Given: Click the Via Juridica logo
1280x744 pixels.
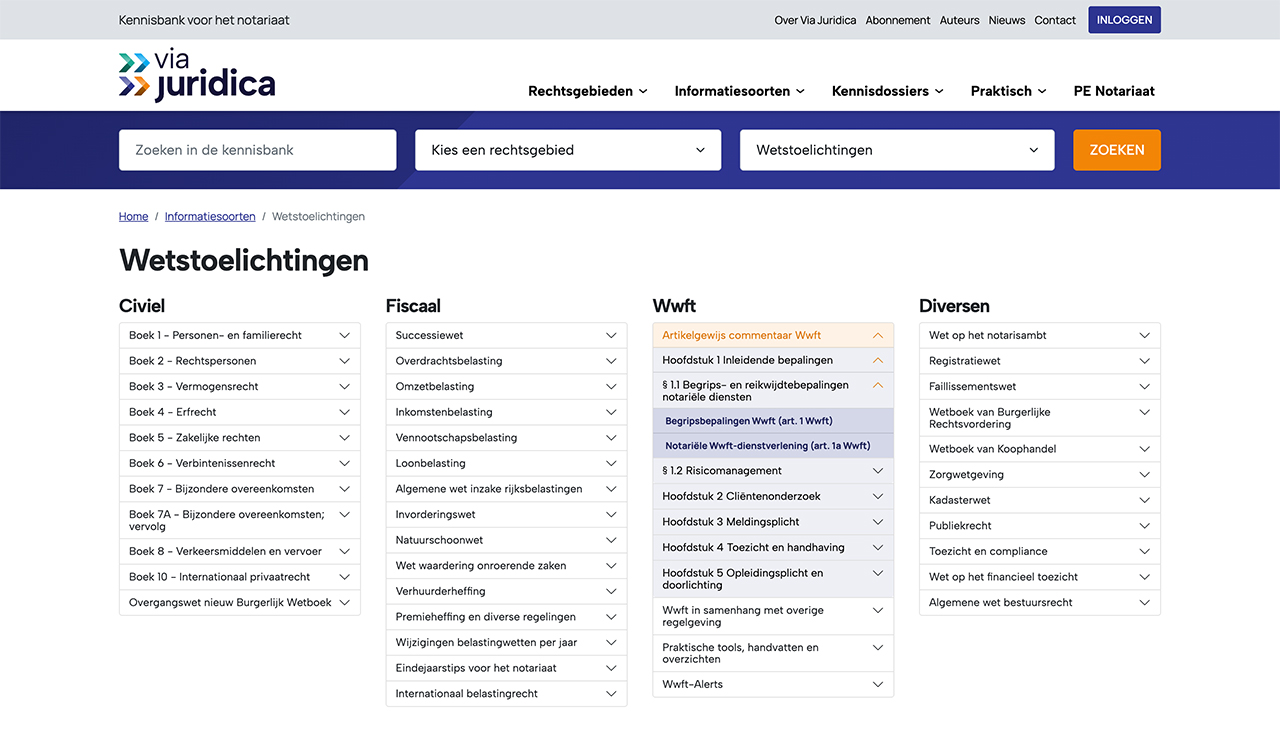Looking at the screenshot, I should 197,76.
